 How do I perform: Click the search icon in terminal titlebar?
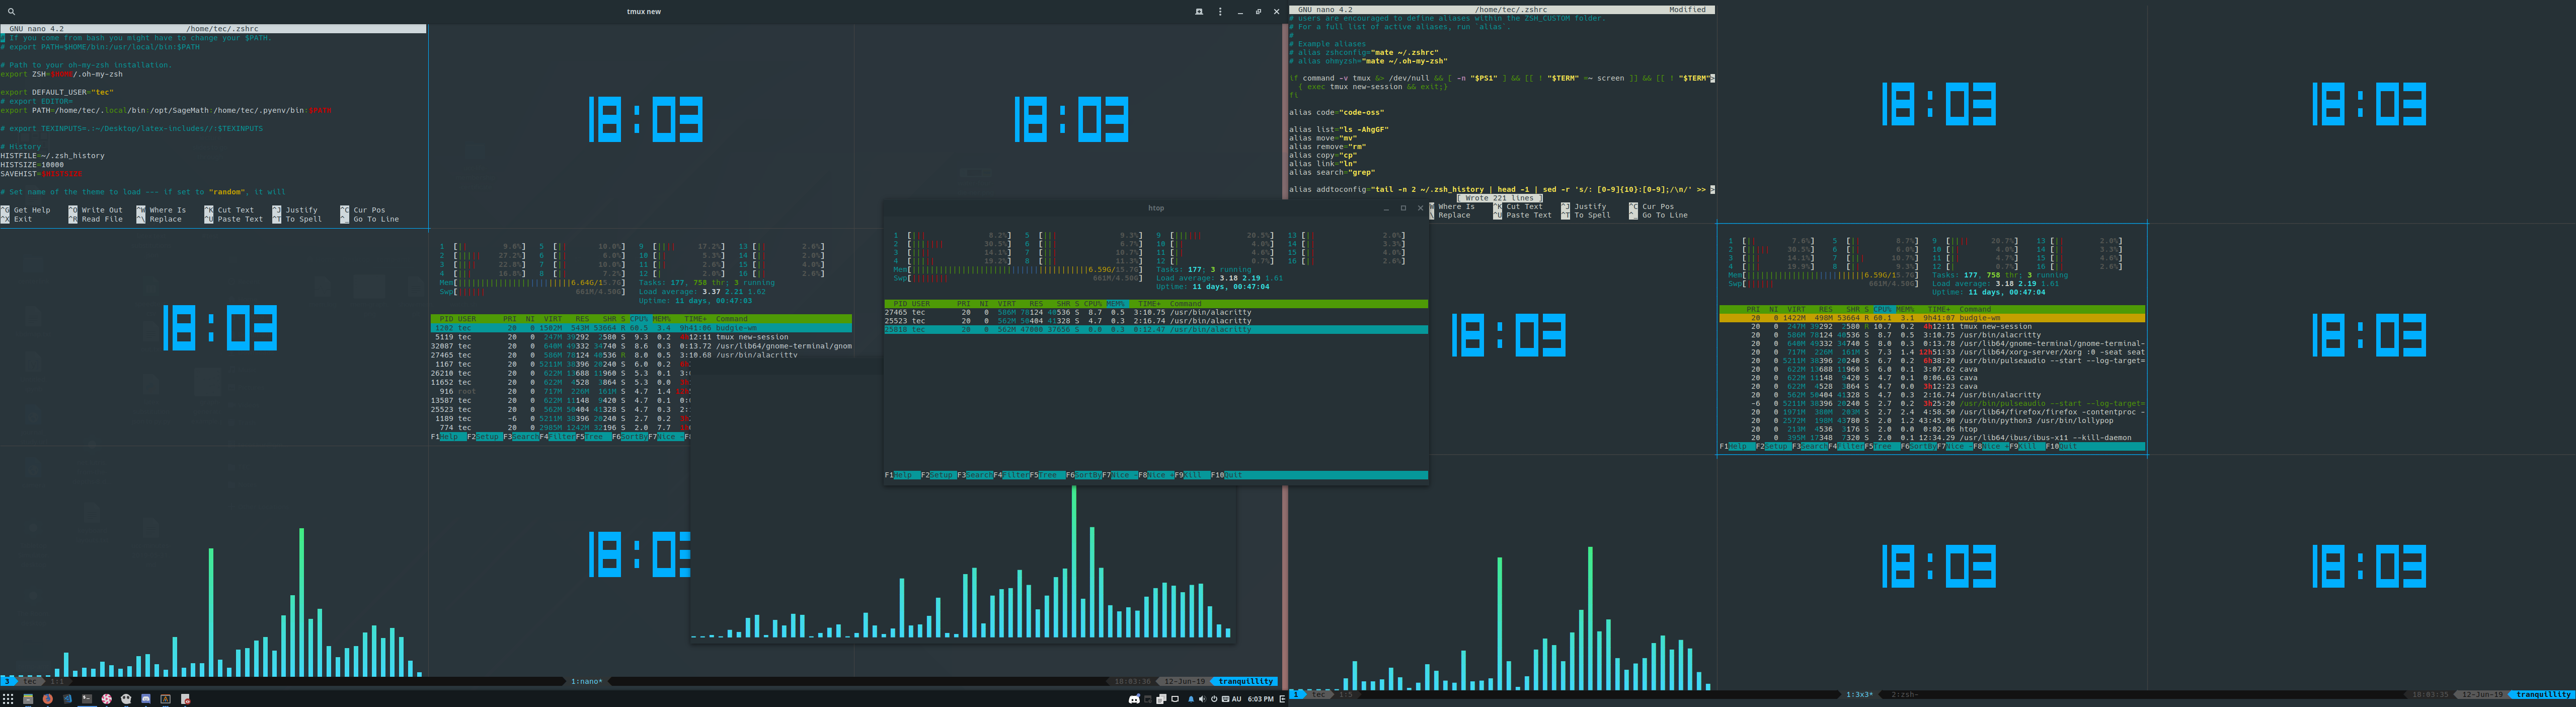(11, 12)
